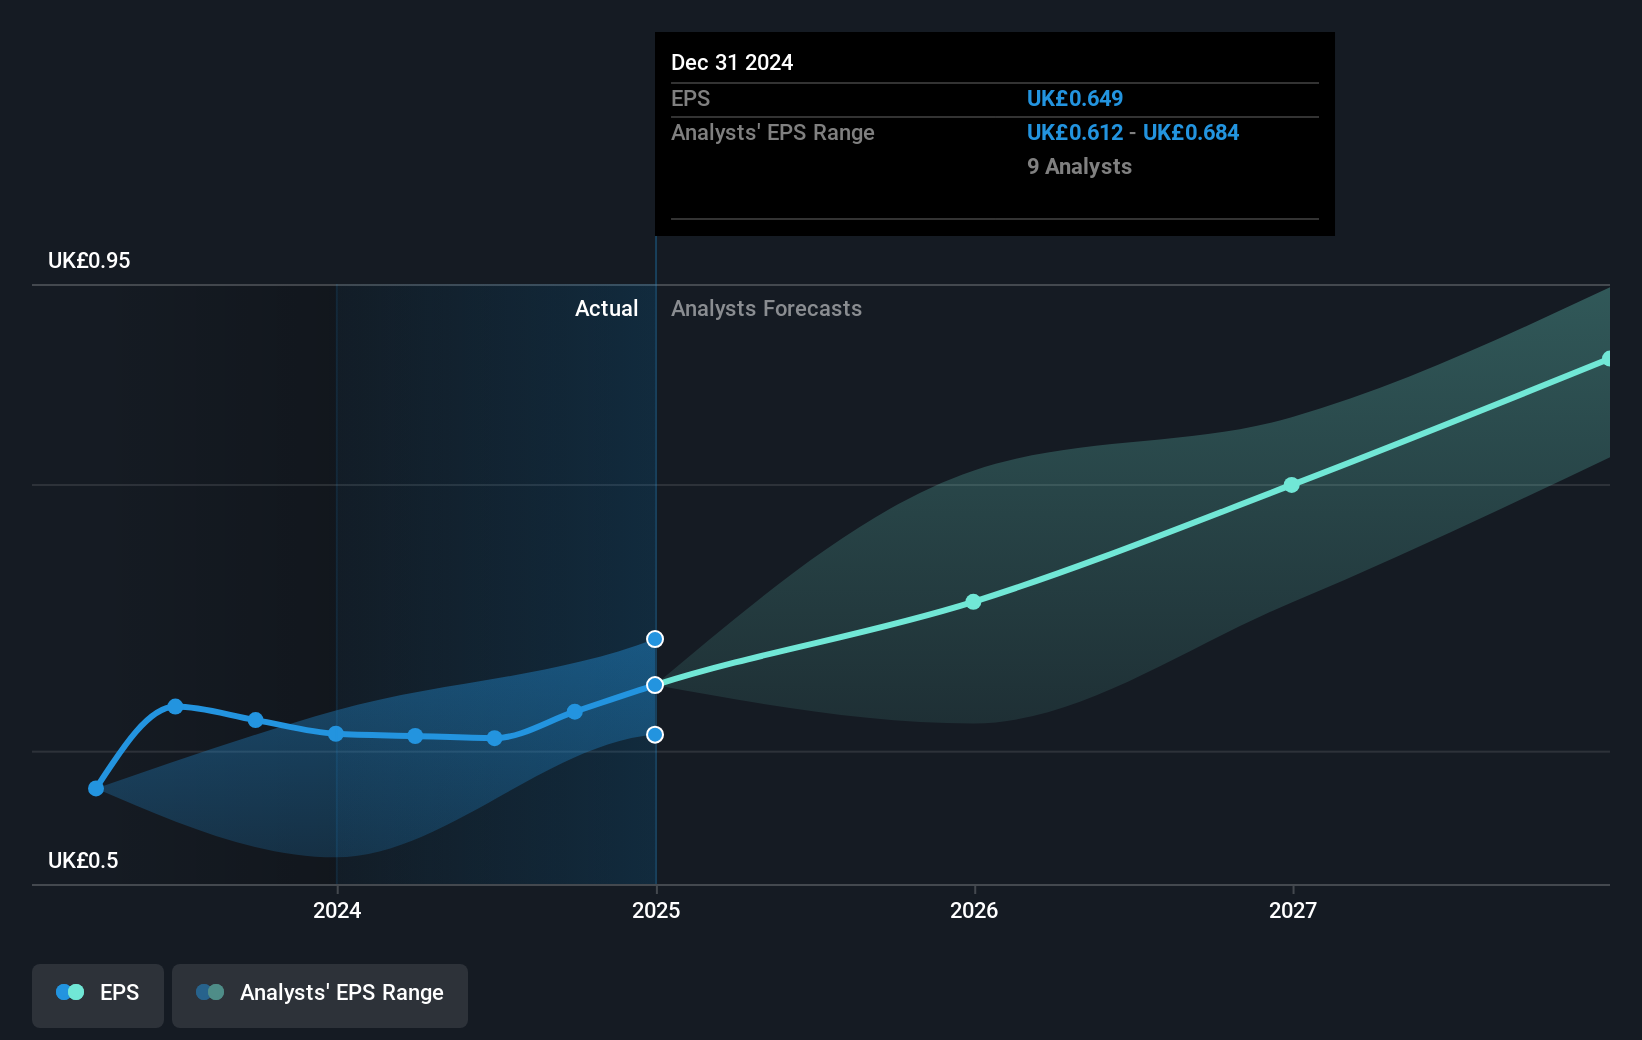Toggle the Analysts' EPS Range legend button
Image resolution: width=1642 pixels, height=1040 pixels.
click(320, 995)
